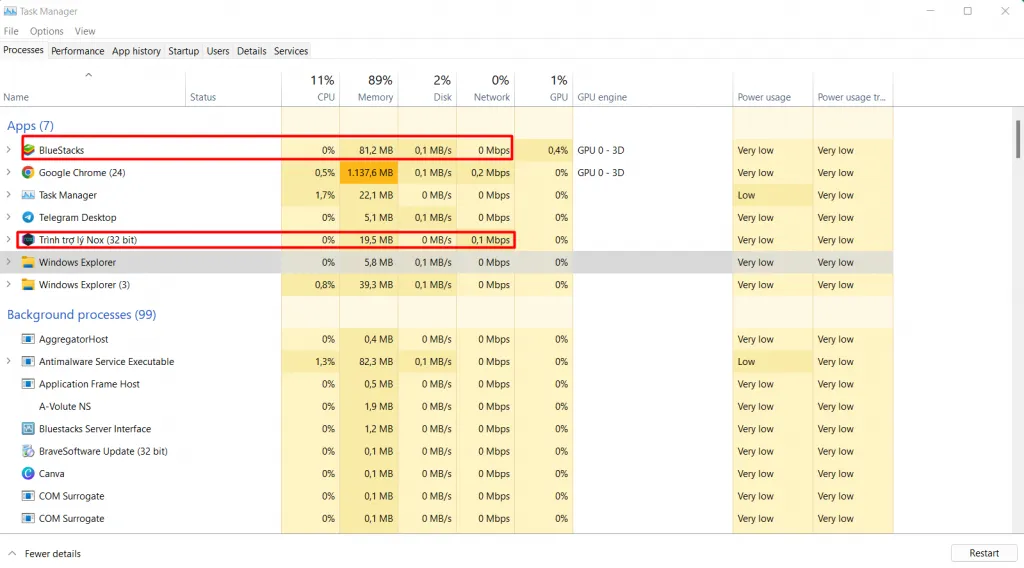This screenshot has height=568, width=1024.
Task: Switch to the Services tab
Action: (291, 51)
